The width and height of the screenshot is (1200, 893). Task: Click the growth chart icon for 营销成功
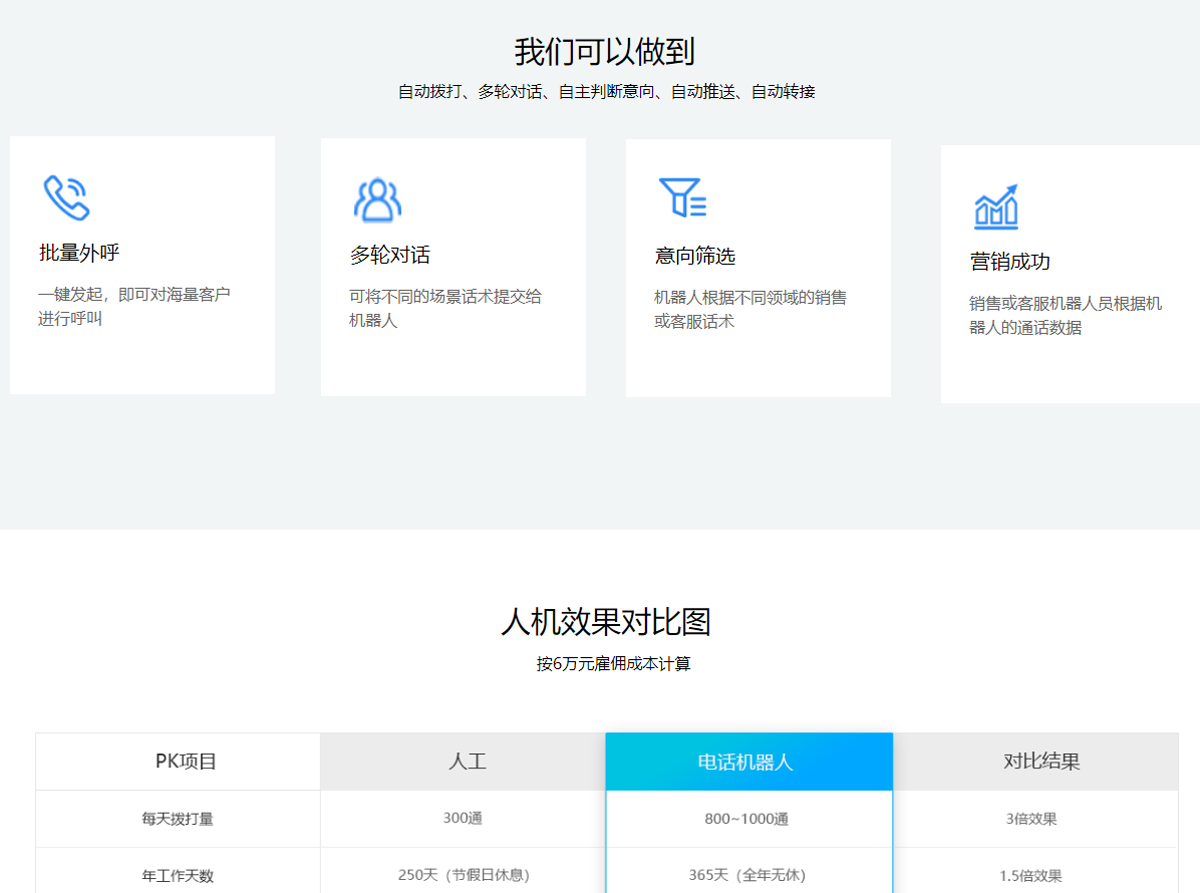[x=996, y=207]
